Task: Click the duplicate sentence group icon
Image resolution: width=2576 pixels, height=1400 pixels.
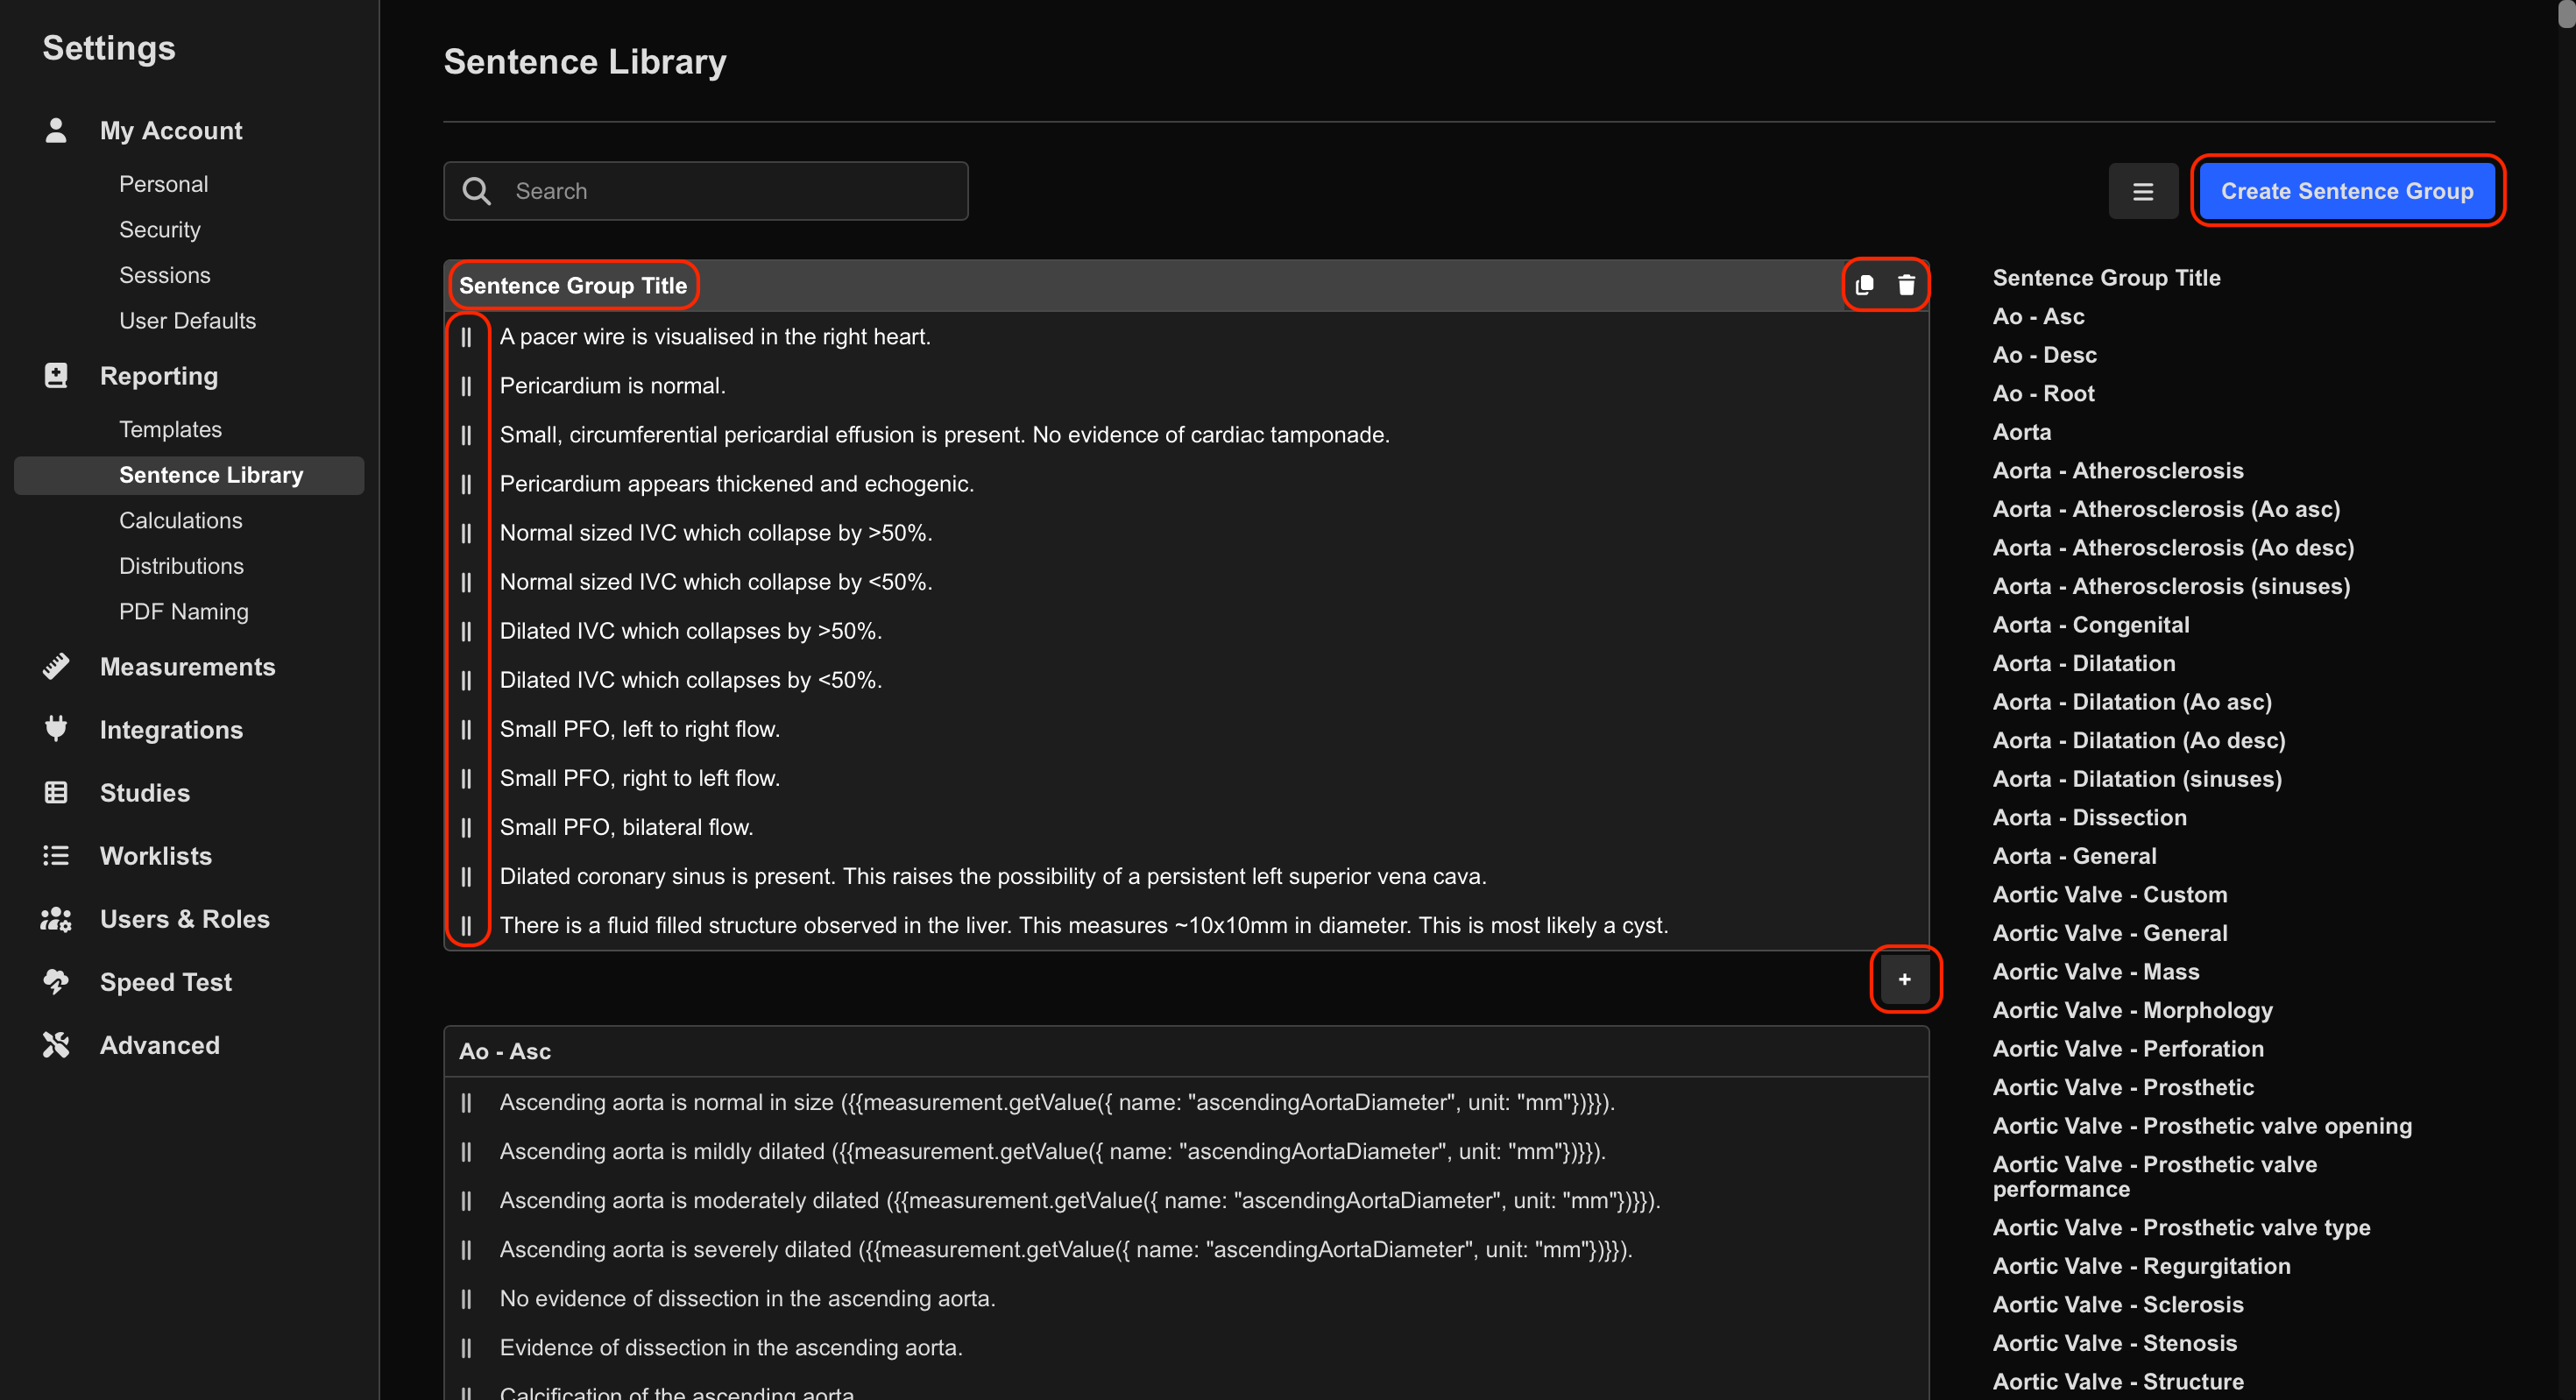Action: click(x=1864, y=286)
